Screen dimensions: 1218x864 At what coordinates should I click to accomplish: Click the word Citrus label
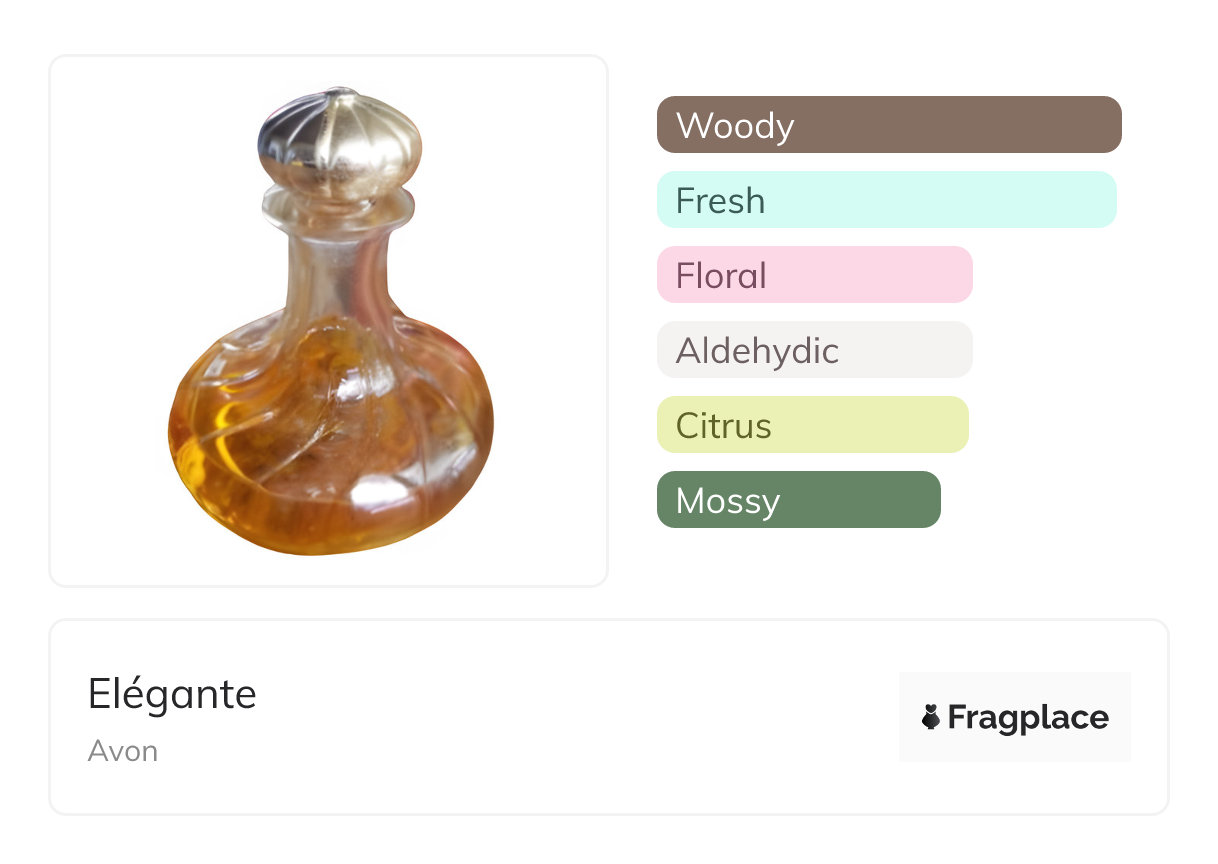723,426
